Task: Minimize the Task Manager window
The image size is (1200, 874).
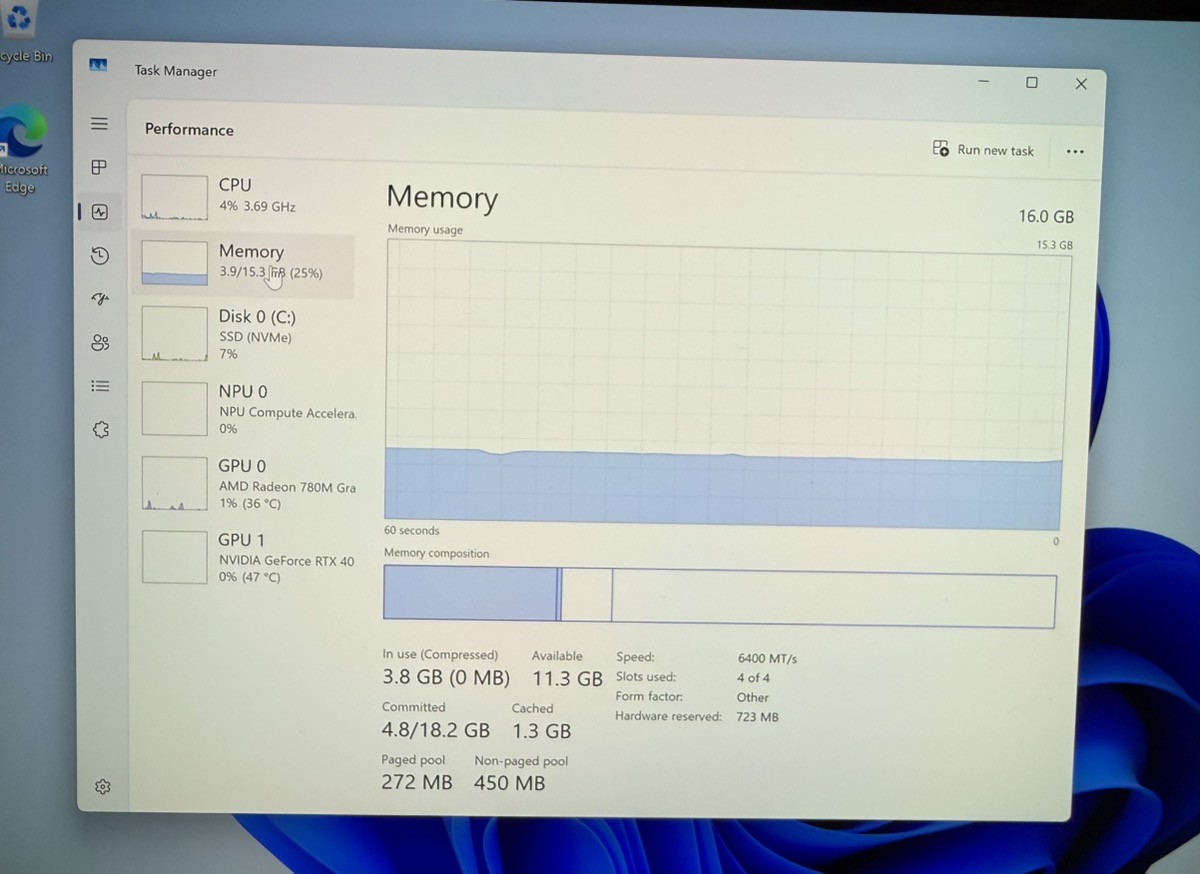Action: tap(984, 82)
